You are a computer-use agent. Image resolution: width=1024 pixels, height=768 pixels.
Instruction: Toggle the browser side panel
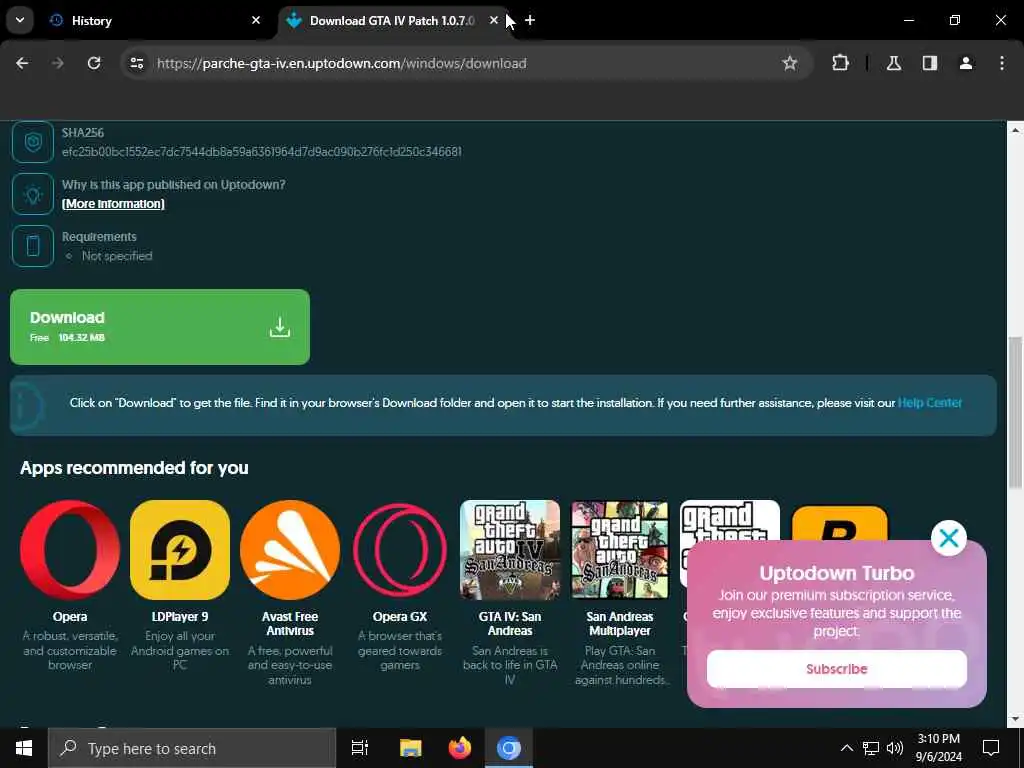coord(930,63)
